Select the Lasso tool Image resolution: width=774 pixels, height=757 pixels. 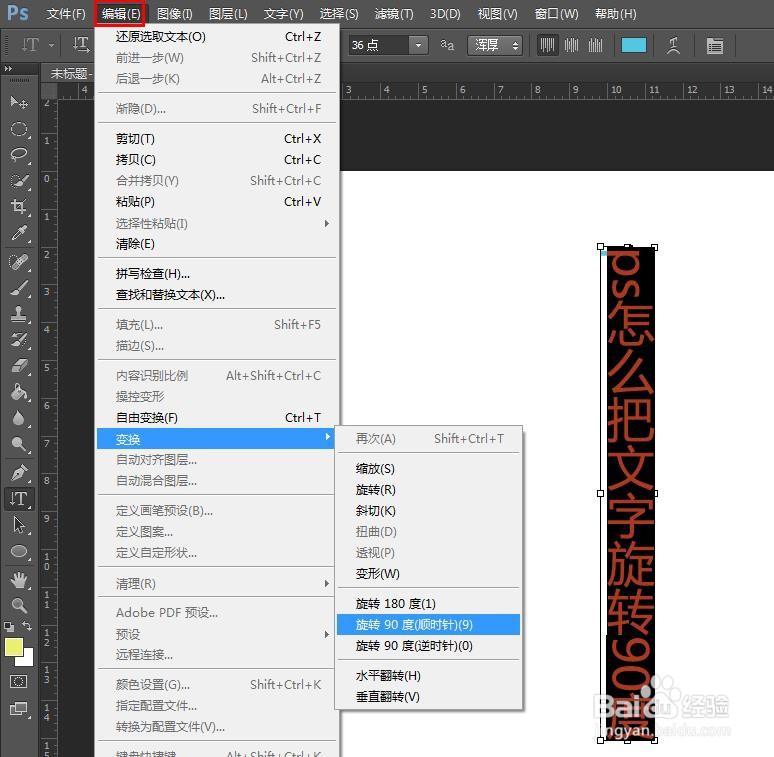(19, 154)
